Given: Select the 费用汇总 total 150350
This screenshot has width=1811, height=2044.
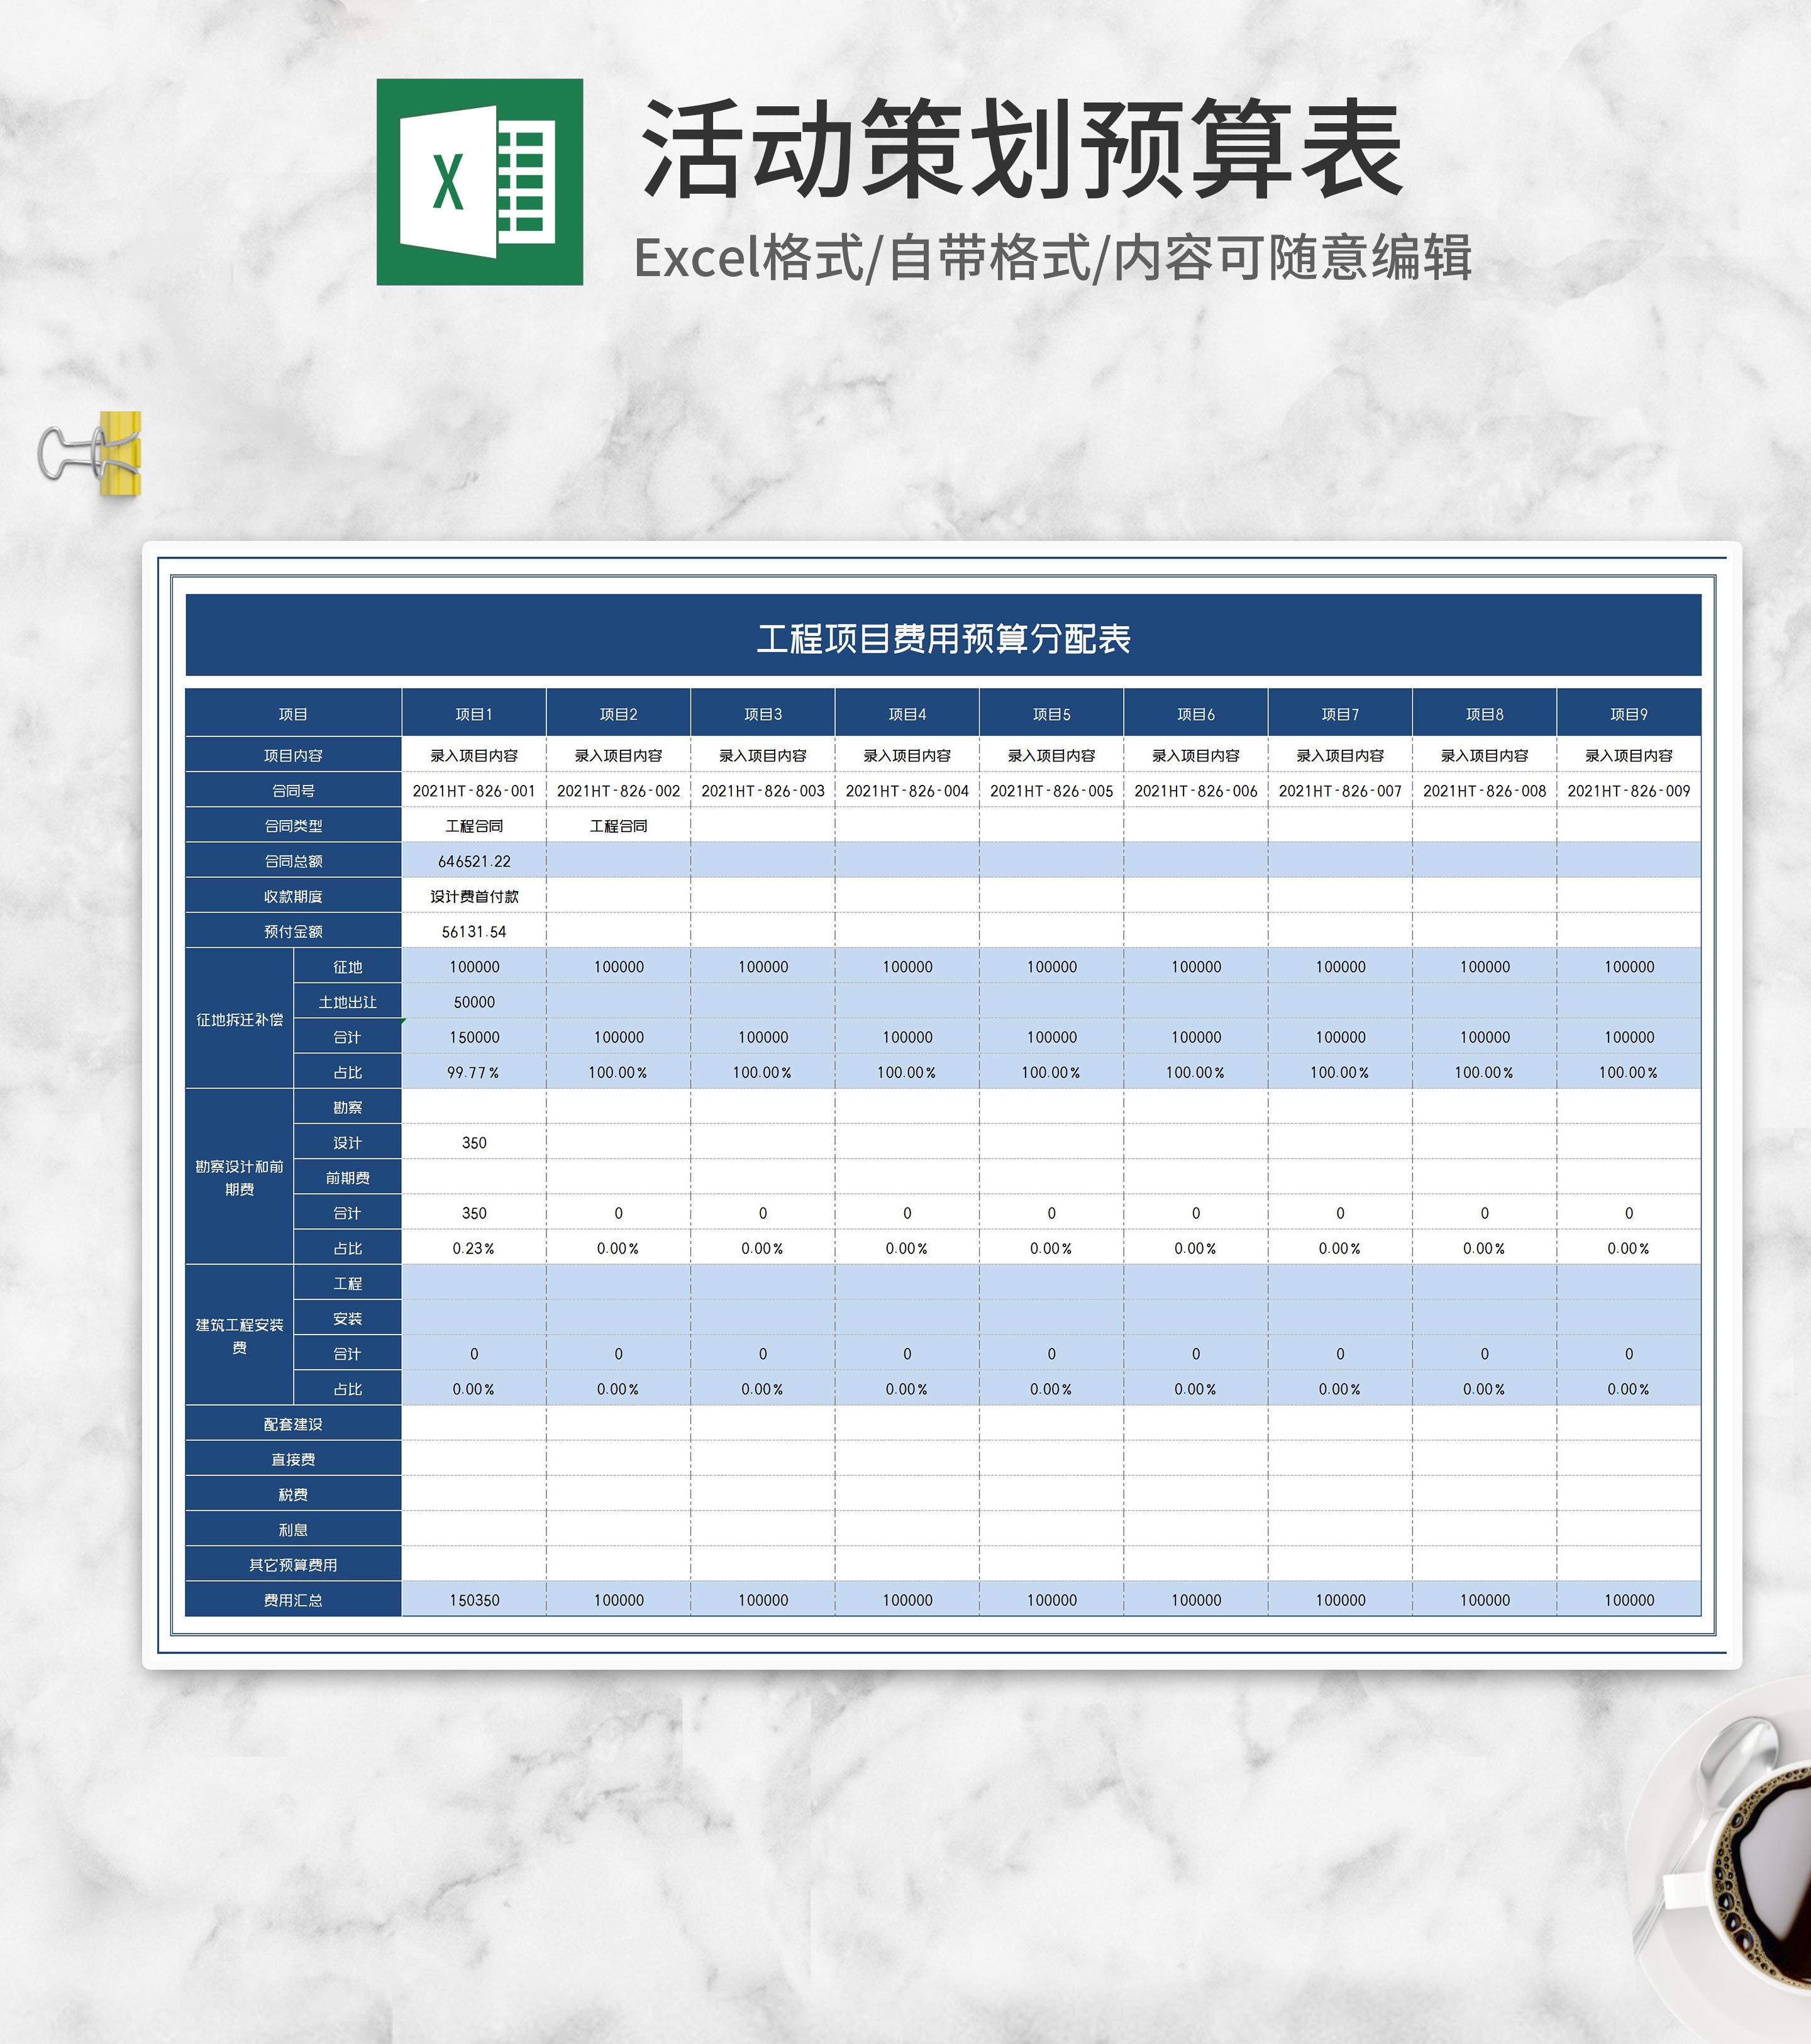Looking at the screenshot, I should [474, 1600].
